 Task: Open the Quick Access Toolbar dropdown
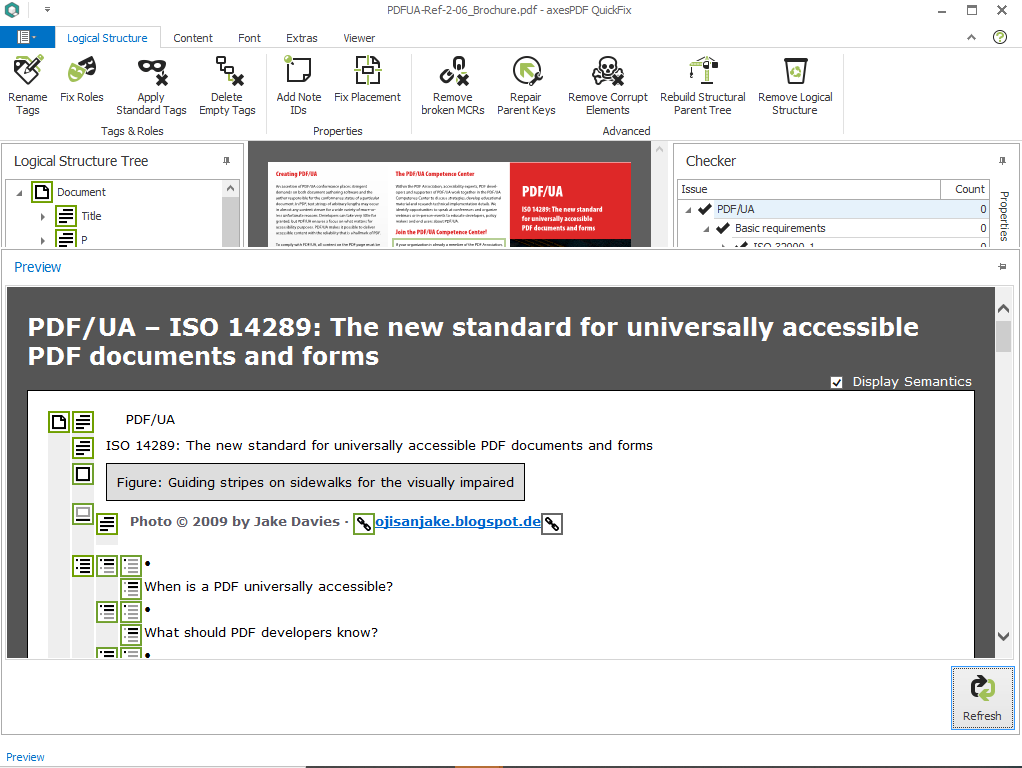47,10
